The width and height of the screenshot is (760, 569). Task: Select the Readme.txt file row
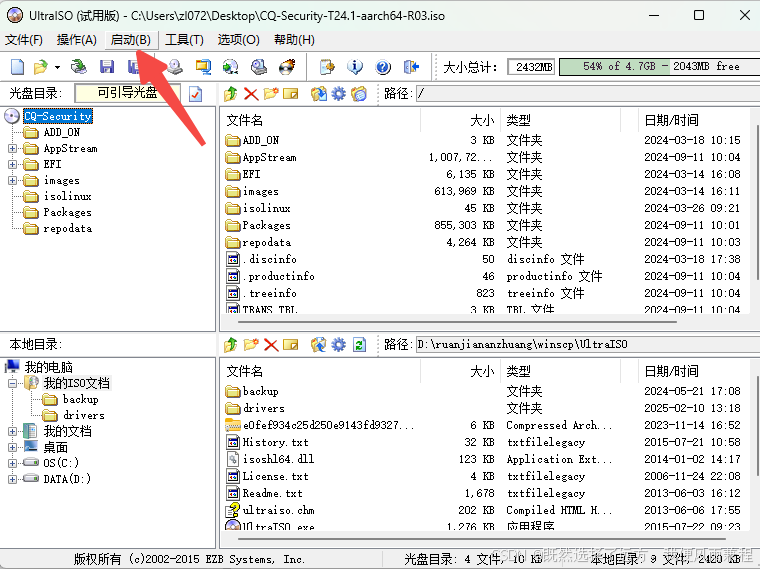coord(487,493)
